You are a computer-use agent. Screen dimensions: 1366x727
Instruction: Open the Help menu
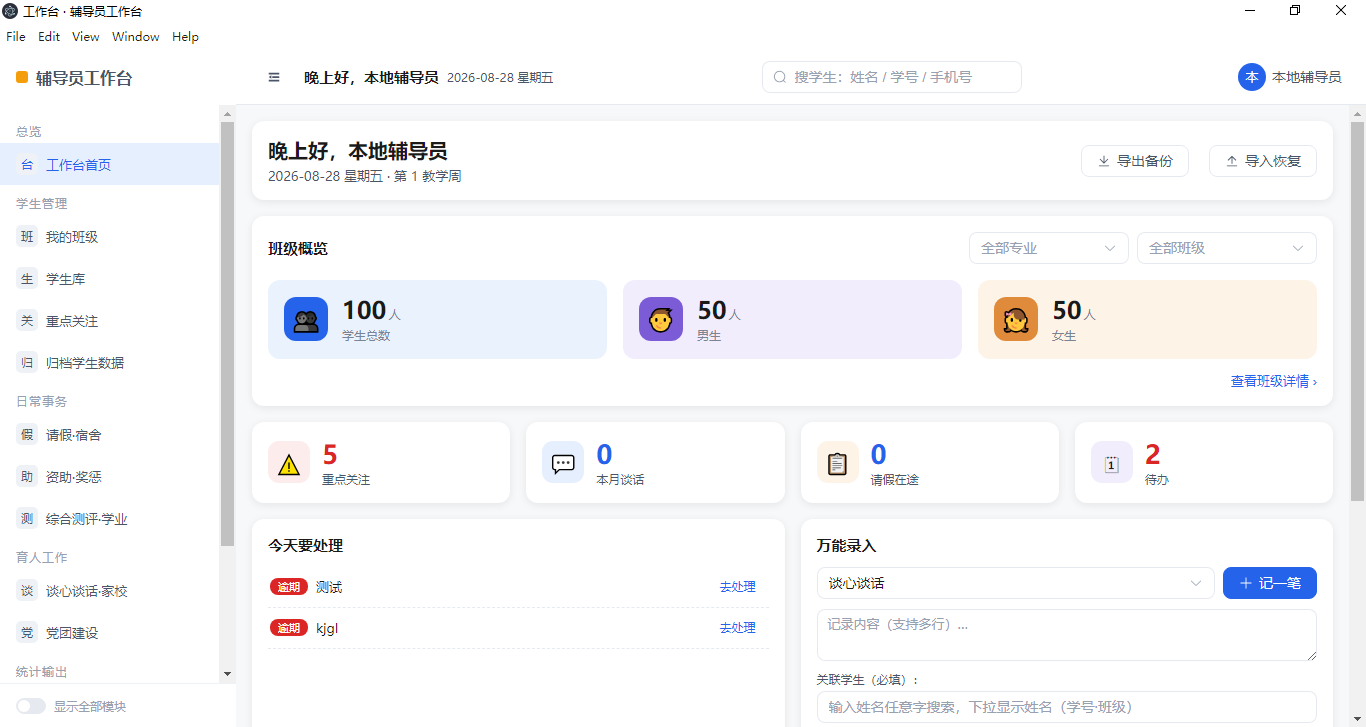pyautogui.click(x=185, y=37)
